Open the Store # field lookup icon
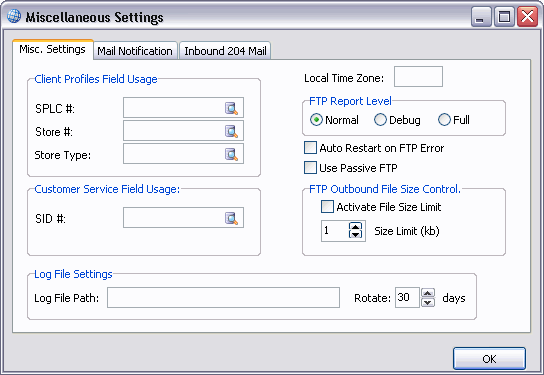Viewport: 544px width, 375px height. (x=231, y=131)
